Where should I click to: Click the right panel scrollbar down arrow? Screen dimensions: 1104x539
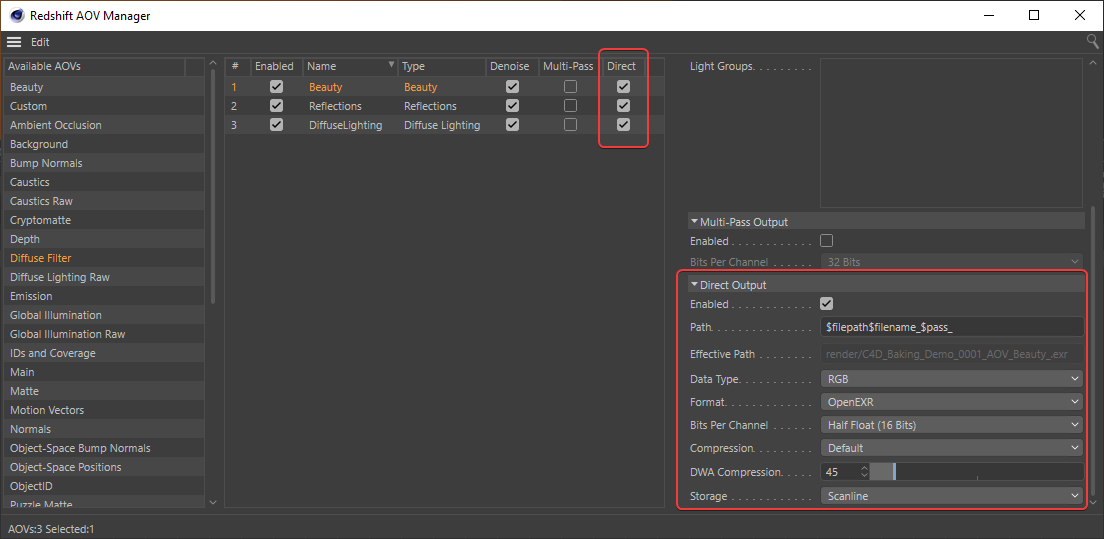point(1093,502)
